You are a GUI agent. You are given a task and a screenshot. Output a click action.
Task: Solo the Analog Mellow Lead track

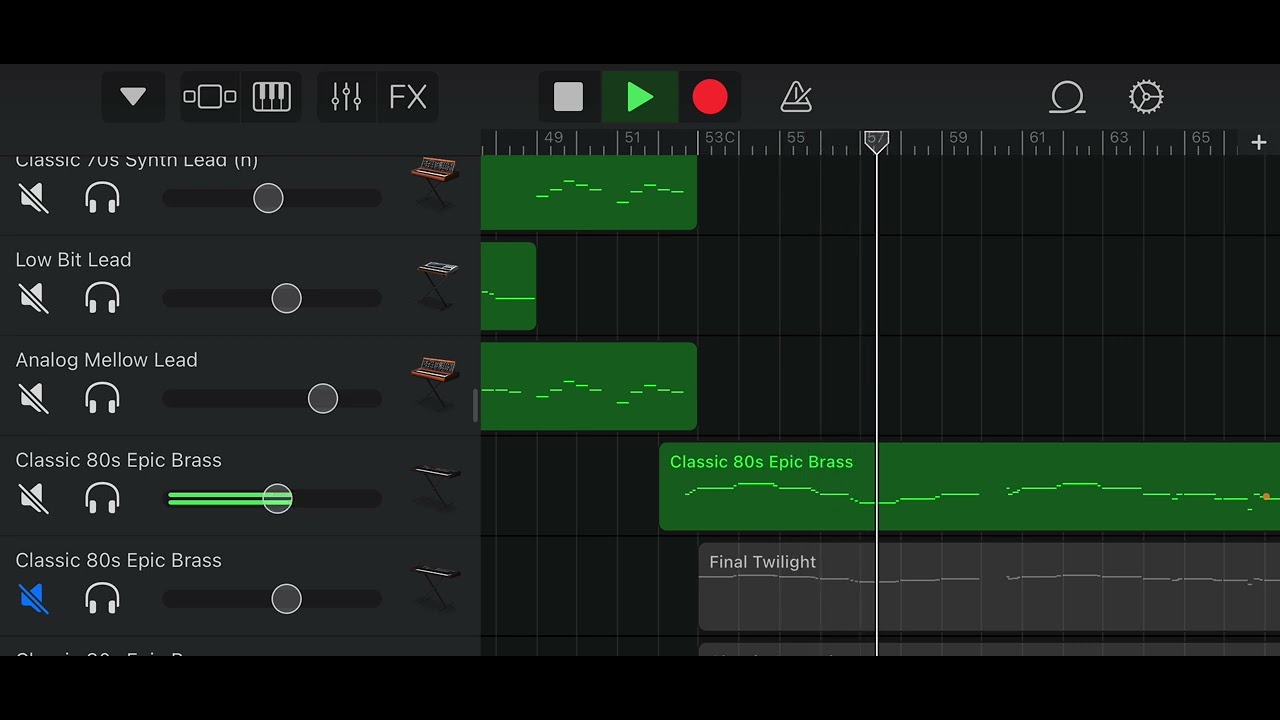pos(103,398)
